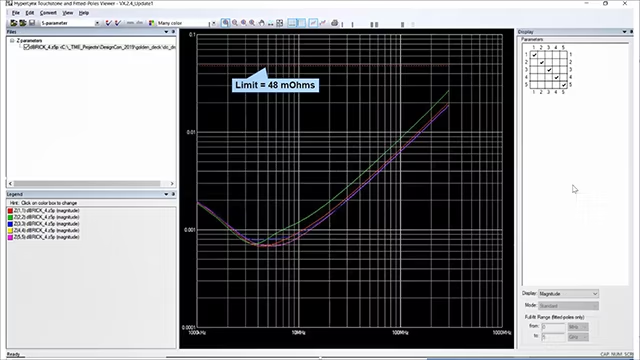Screen dimensions: 640x360
Task: Open the S-parameter type dropdown
Action: coord(97,23)
